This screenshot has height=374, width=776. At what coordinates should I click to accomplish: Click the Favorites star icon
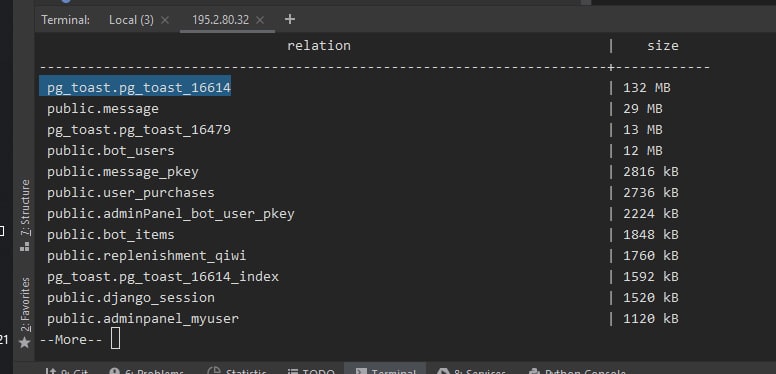click(25, 342)
